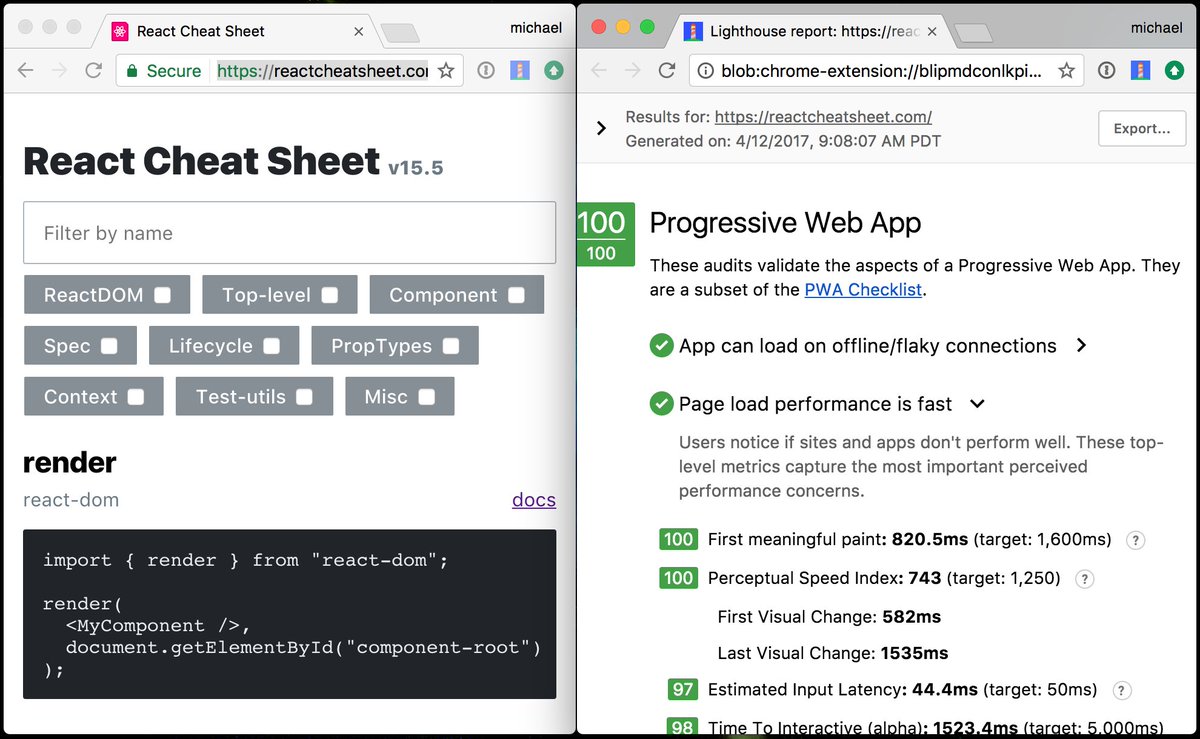Reload the React Cheat Sheet page

(93, 71)
